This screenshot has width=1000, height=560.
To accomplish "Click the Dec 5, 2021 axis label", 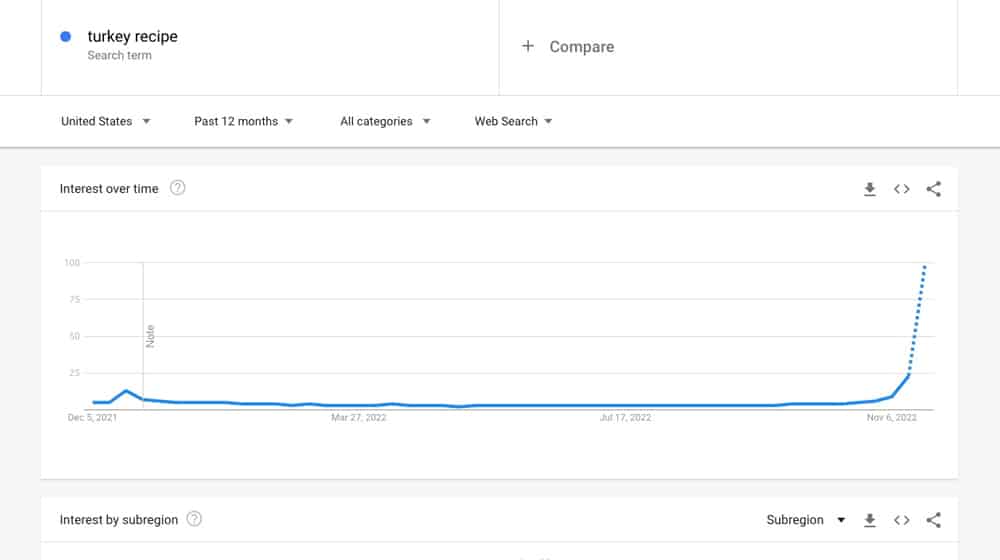I will (92, 418).
